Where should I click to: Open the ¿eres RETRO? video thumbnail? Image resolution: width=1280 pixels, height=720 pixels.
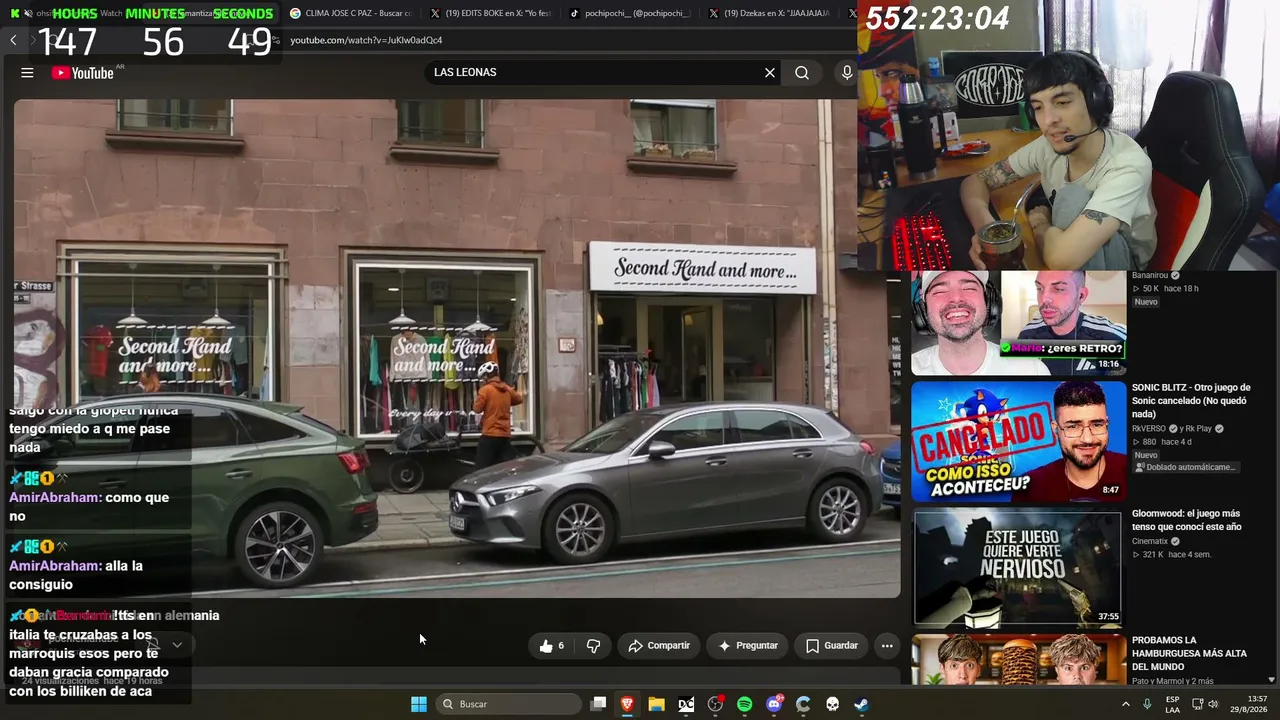(x=1018, y=322)
